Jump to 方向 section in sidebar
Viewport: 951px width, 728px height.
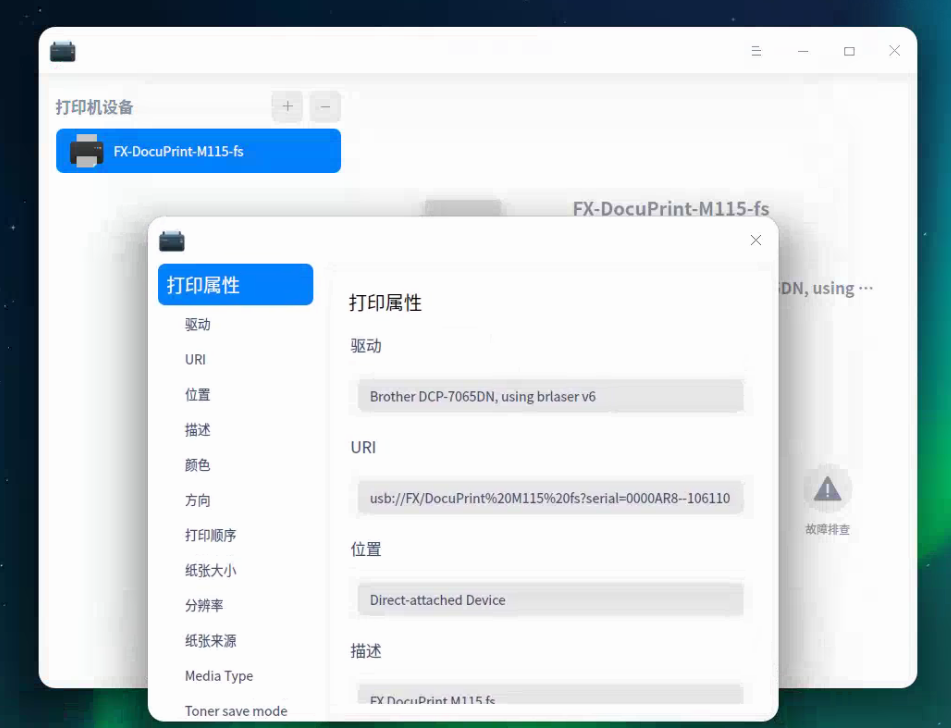pyautogui.click(x=198, y=500)
